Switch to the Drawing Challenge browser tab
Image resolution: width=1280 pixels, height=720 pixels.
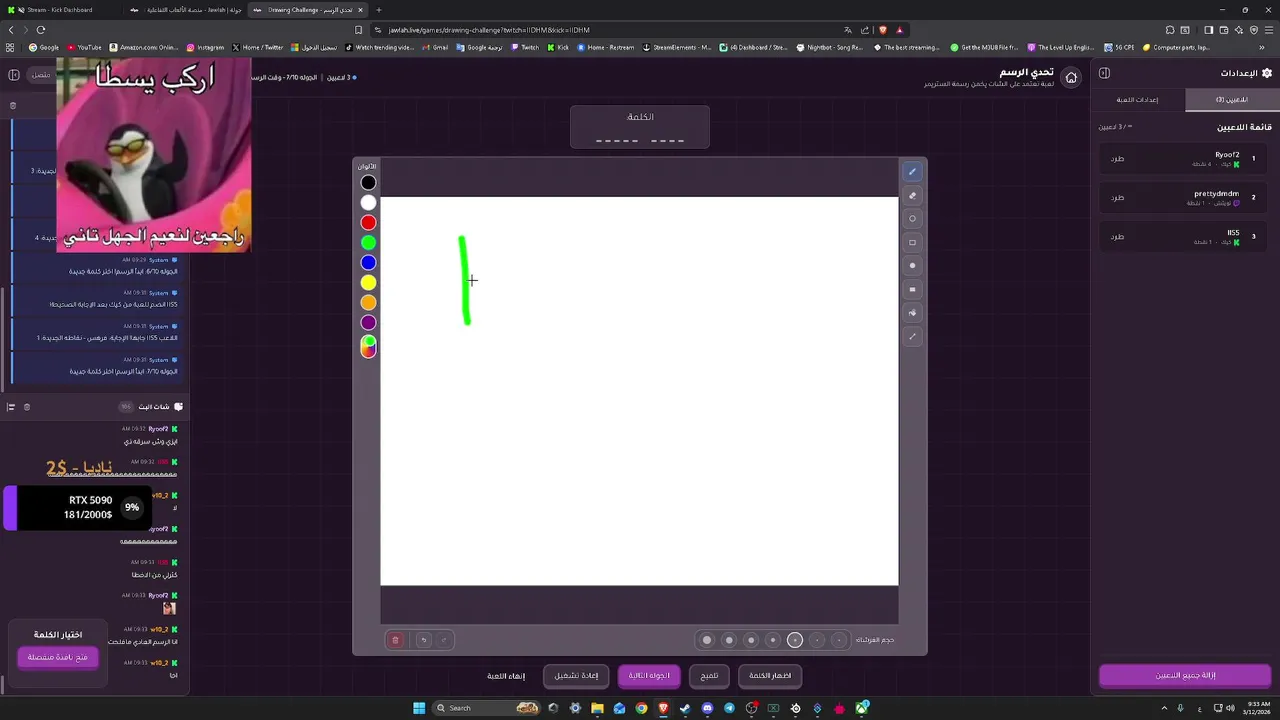pyautogui.click(x=309, y=10)
